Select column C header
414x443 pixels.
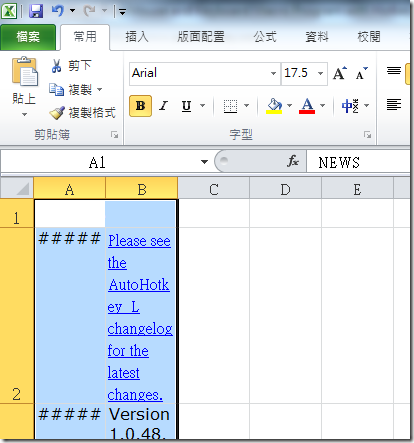tap(214, 189)
